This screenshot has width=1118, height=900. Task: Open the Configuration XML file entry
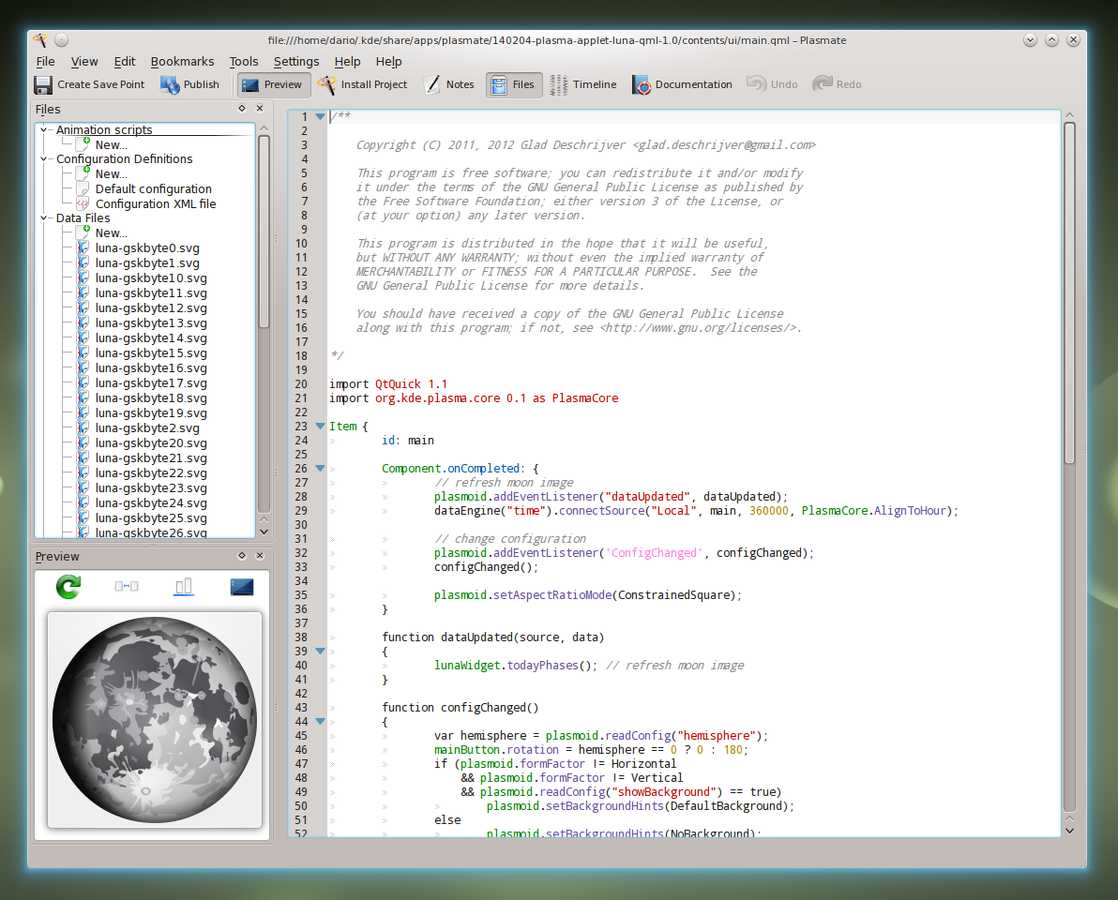(x=155, y=204)
